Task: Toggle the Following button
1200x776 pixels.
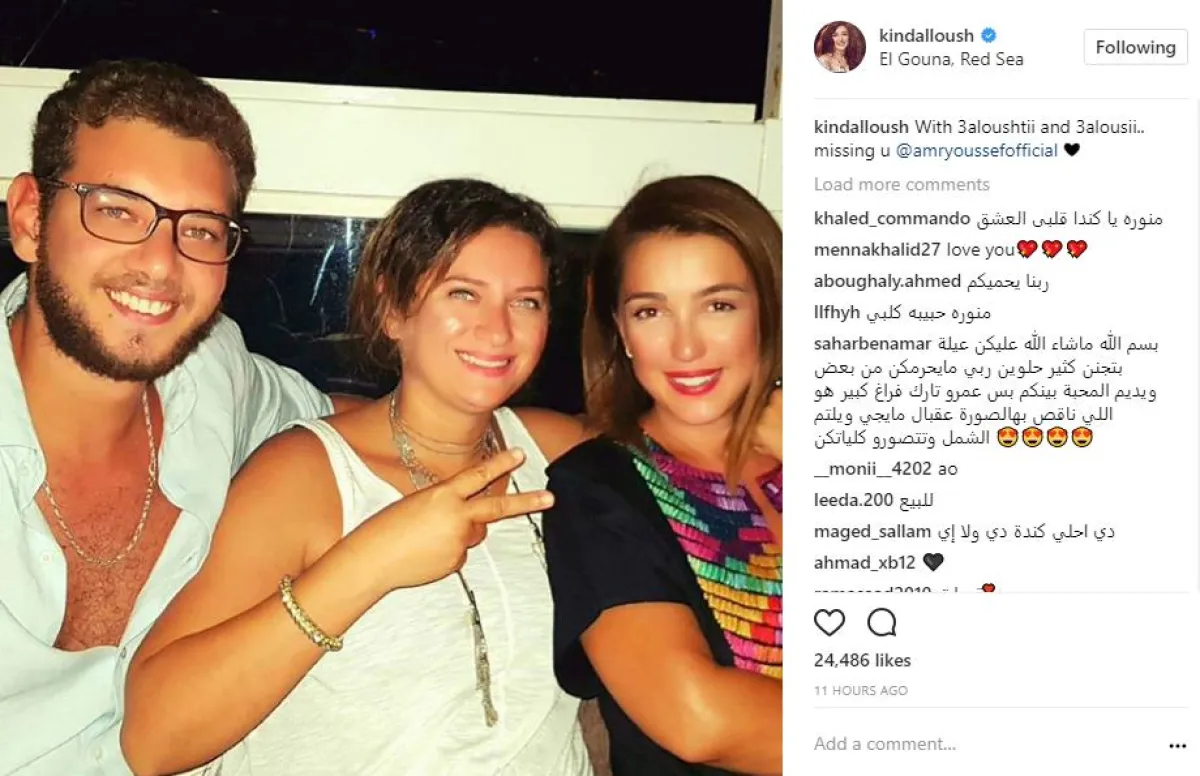Action: pyautogui.click(x=1135, y=47)
